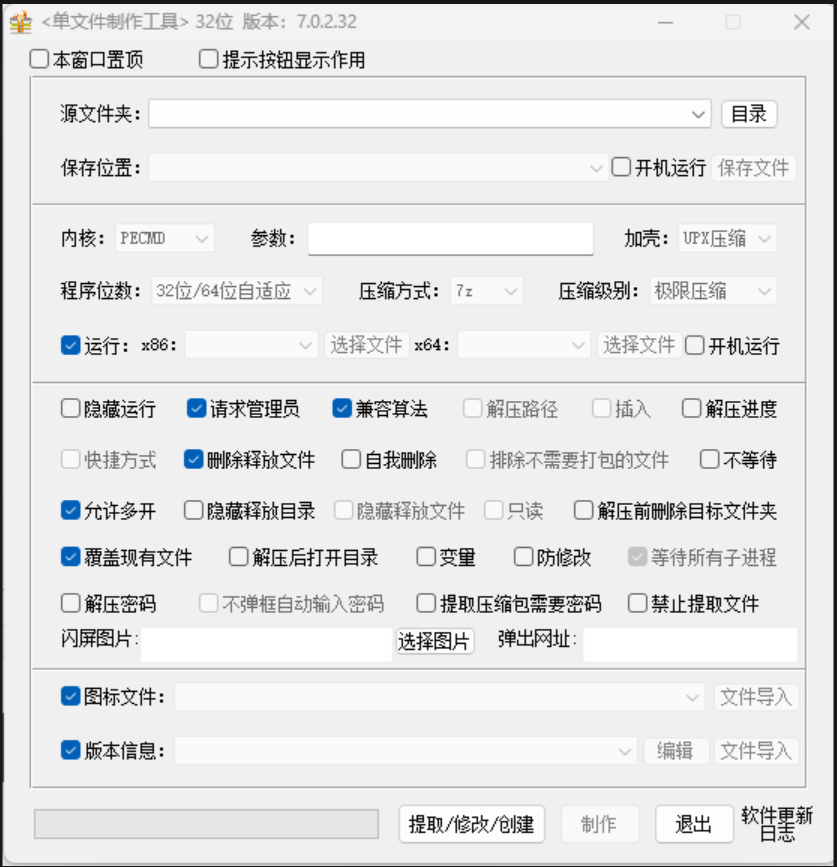Click the app icon in title bar

(x=20, y=22)
